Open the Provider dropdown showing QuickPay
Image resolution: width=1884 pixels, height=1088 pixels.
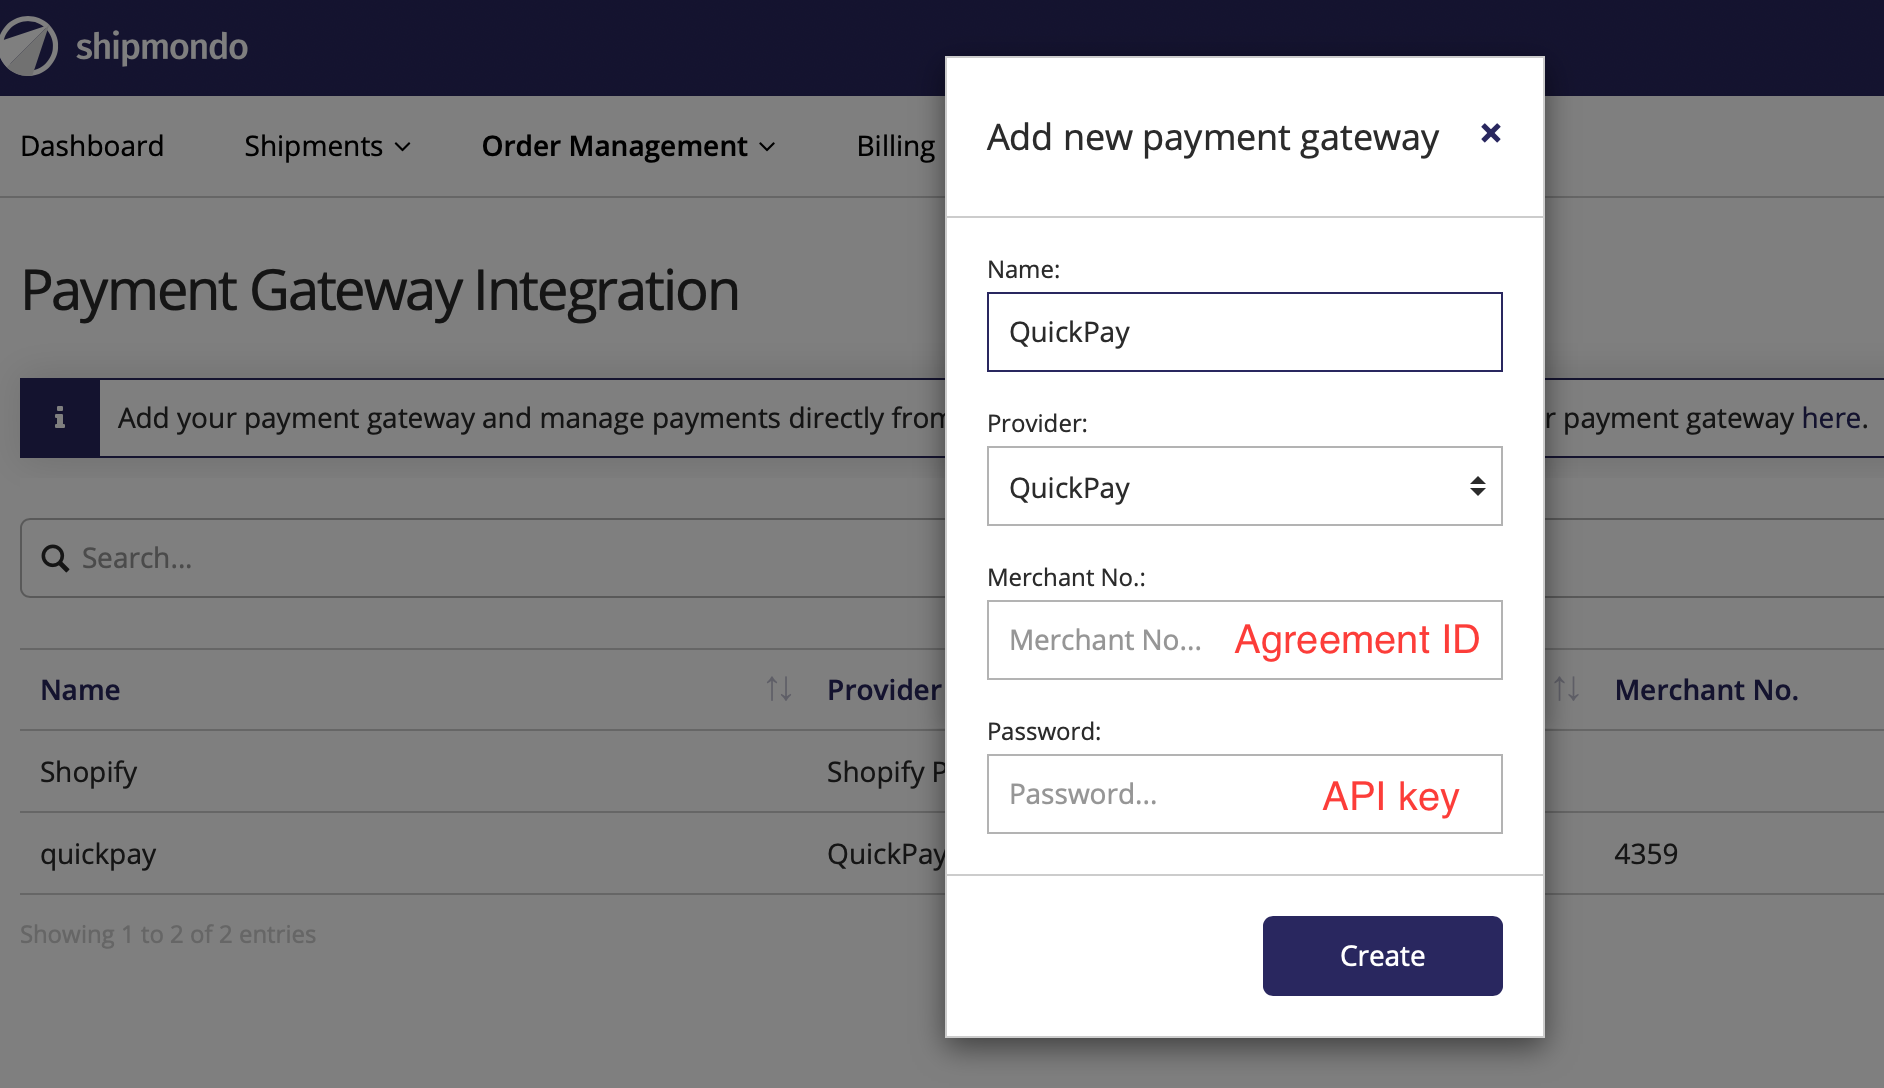point(1244,486)
